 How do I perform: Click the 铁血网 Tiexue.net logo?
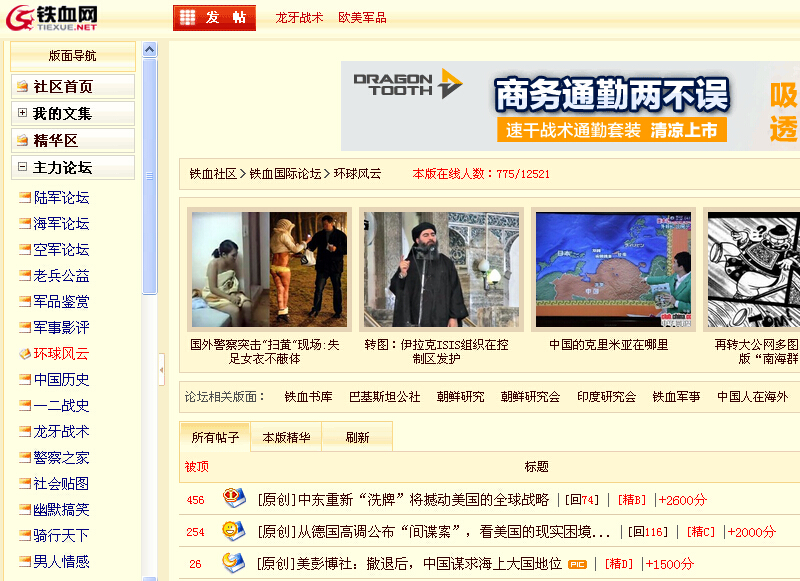(x=52, y=17)
